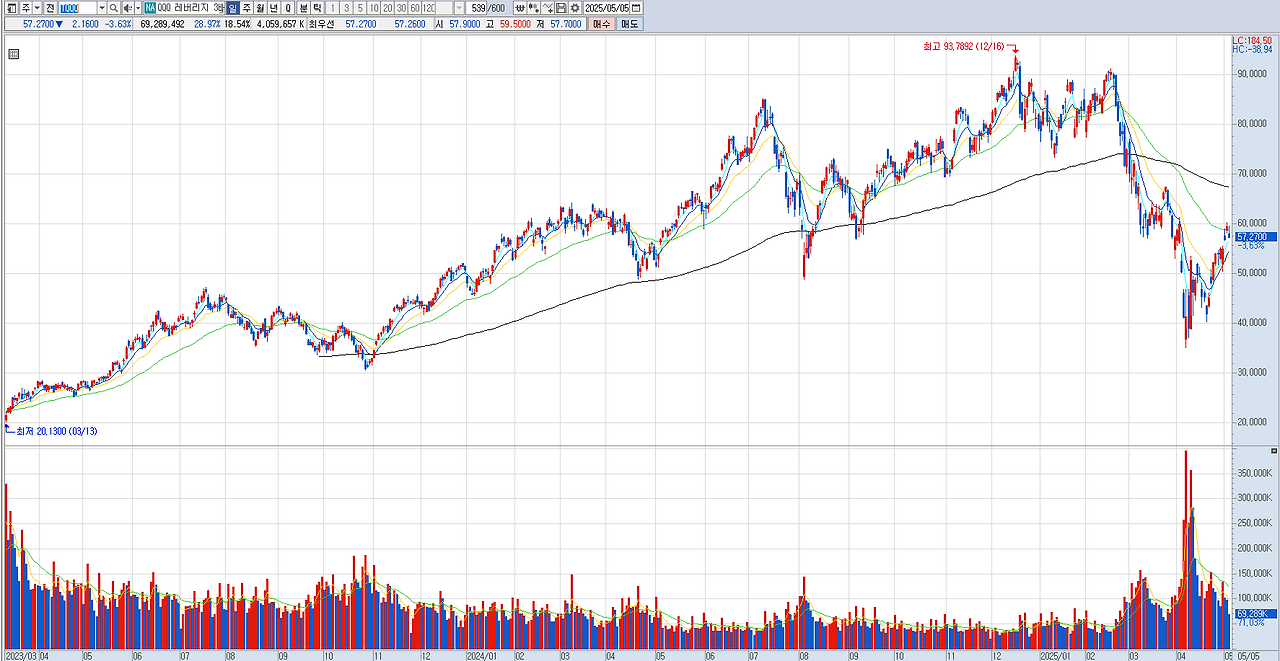
Task: Open chart settings gear icon
Action: (x=575, y=8)
